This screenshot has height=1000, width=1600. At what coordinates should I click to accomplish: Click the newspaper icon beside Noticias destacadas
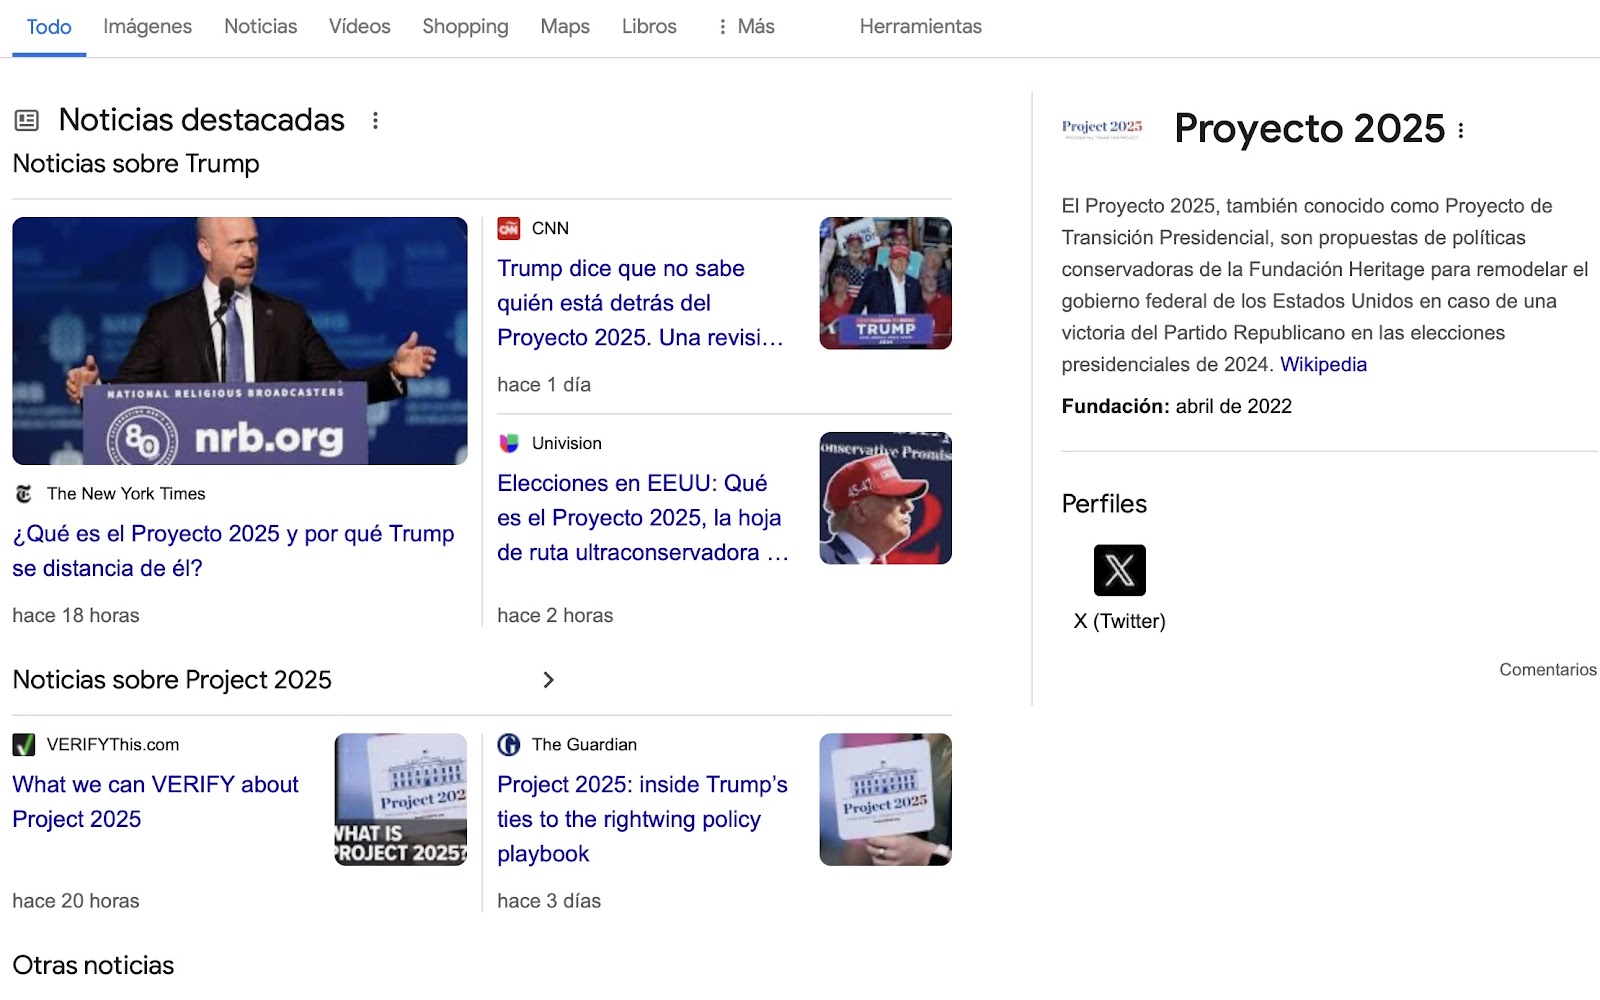coord(27,121)
